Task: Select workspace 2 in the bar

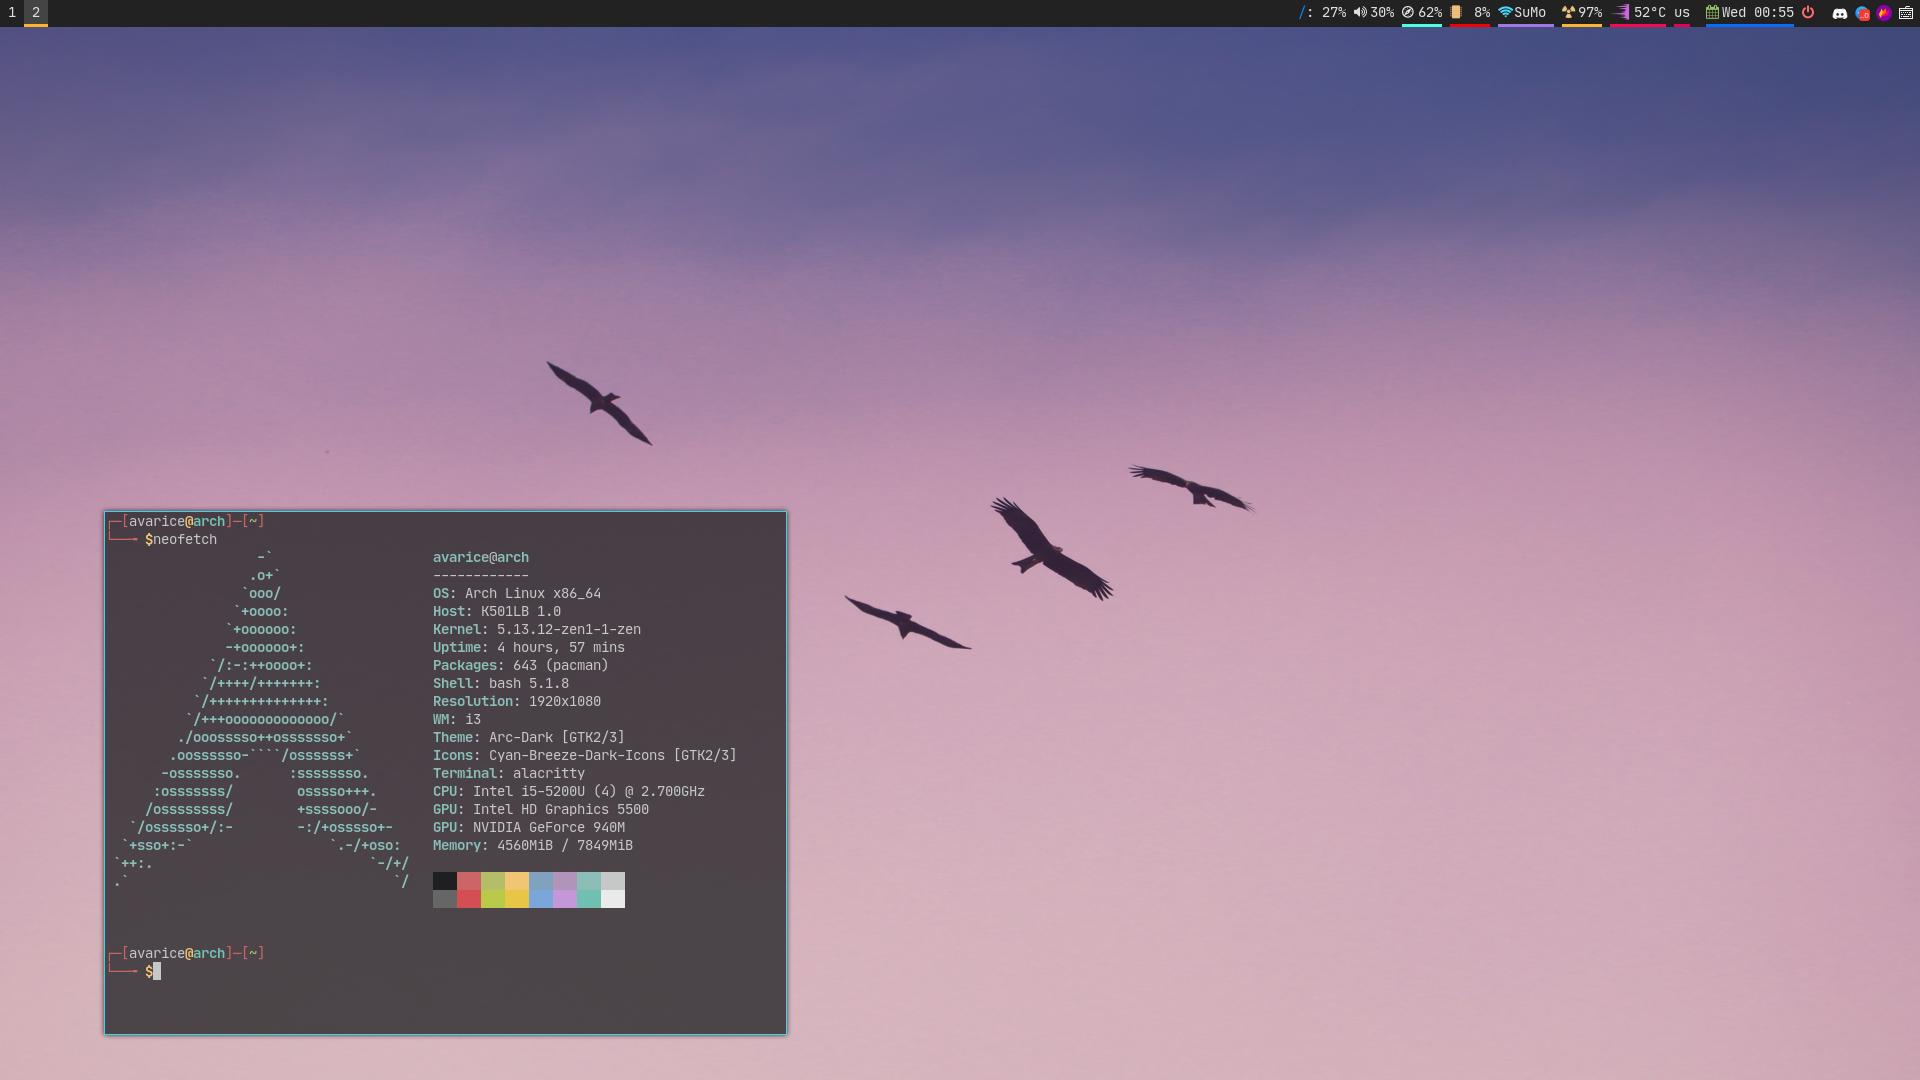Action: (x=36, y=13)
